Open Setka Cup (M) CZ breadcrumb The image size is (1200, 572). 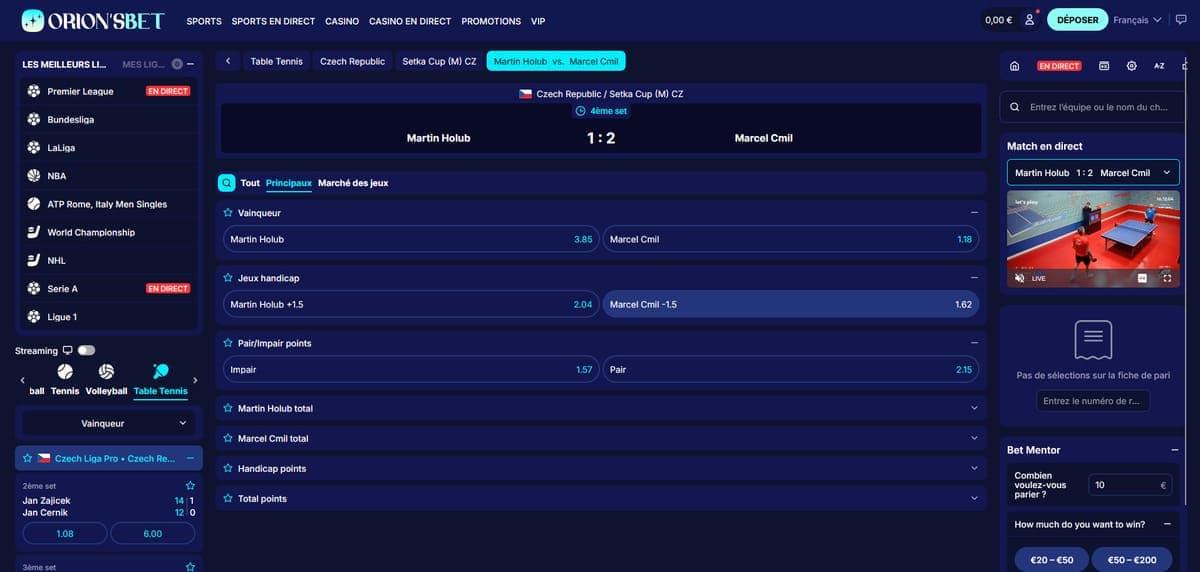(x=439, y=61)
